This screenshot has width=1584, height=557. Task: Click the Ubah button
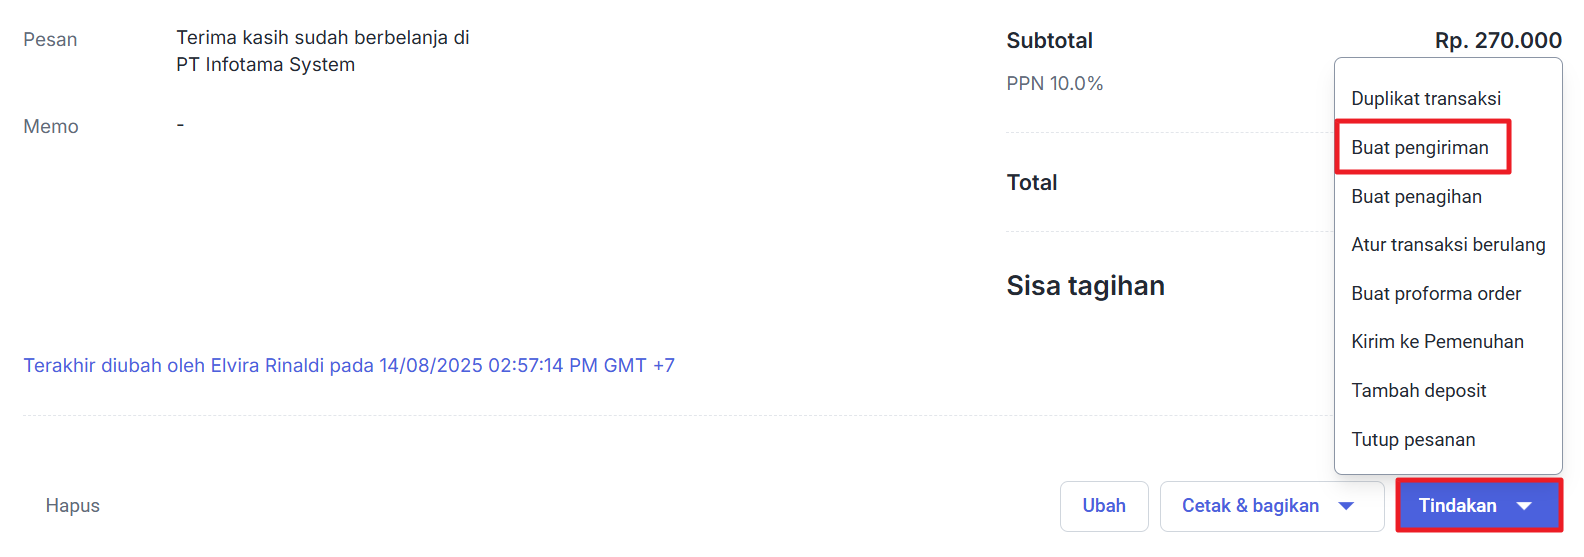click(x=1103, y=506)
